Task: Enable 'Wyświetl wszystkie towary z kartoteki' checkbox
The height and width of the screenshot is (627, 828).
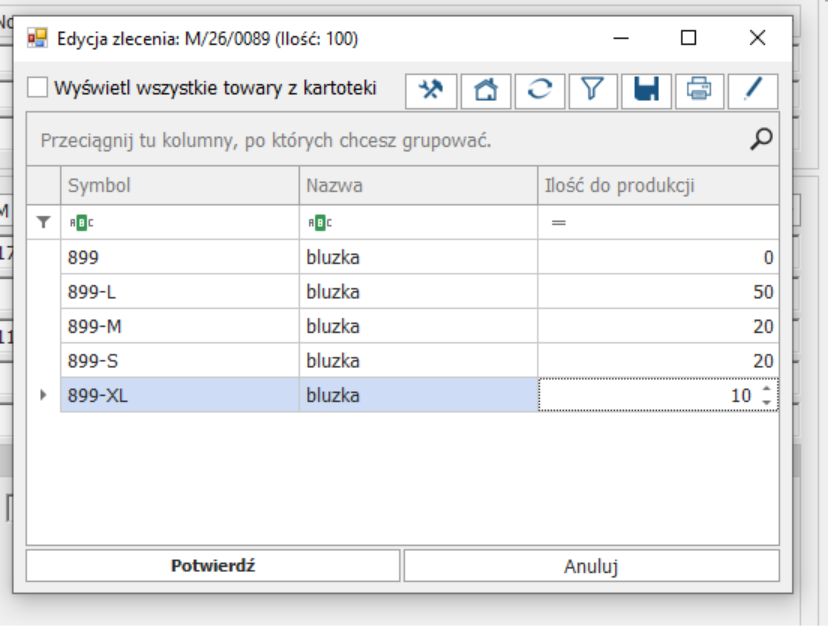Action: [x=38, y=88]
